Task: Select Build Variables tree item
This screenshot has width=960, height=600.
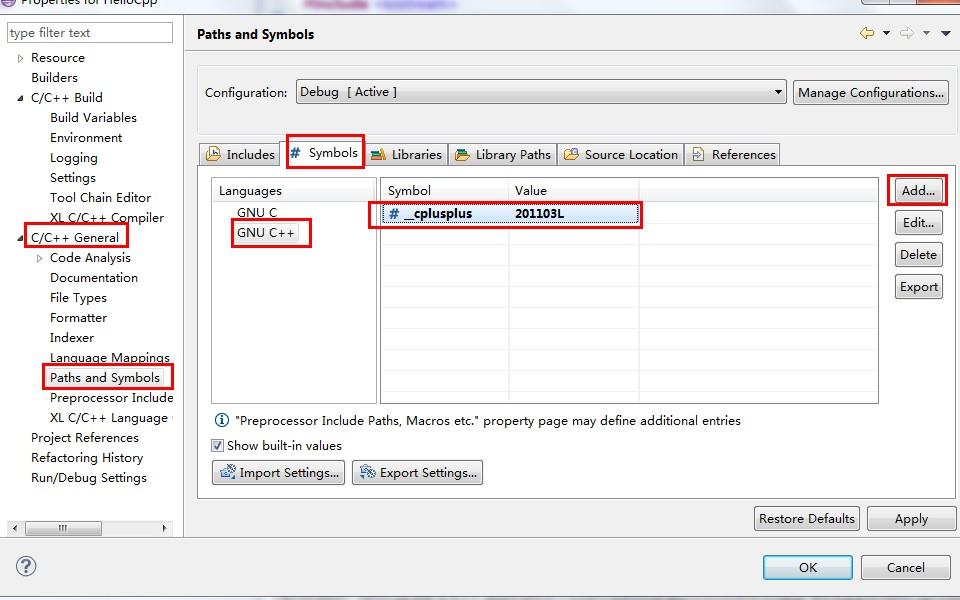Action: click(x=93, y=118)
